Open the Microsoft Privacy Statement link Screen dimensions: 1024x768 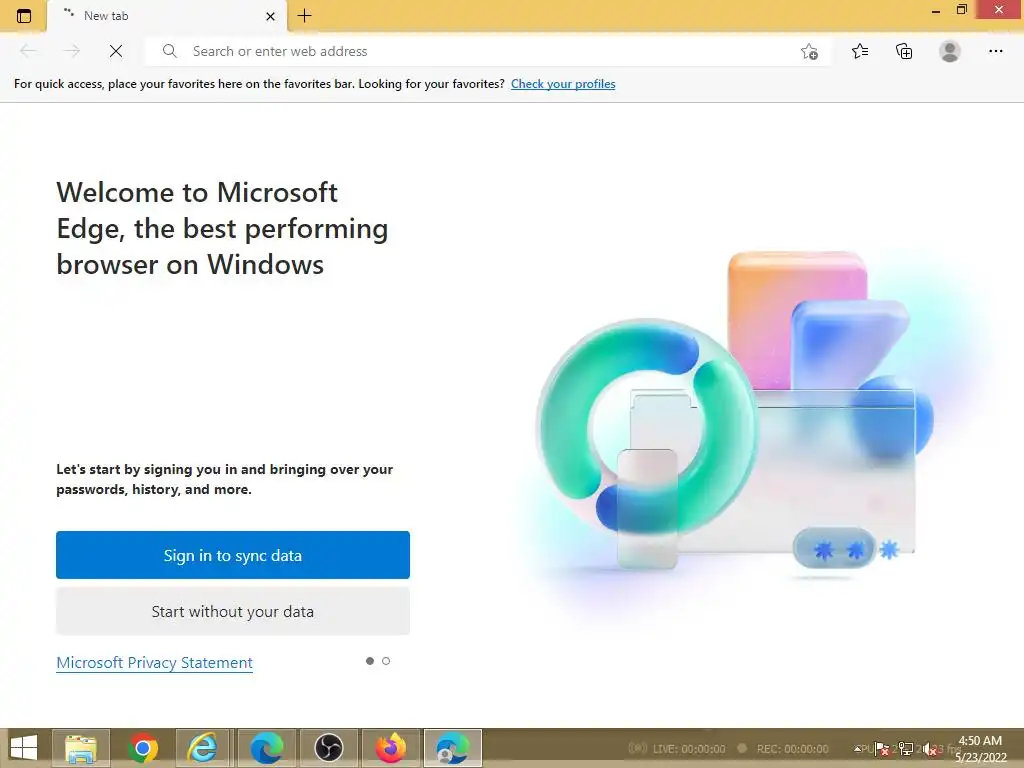[154, 662]
